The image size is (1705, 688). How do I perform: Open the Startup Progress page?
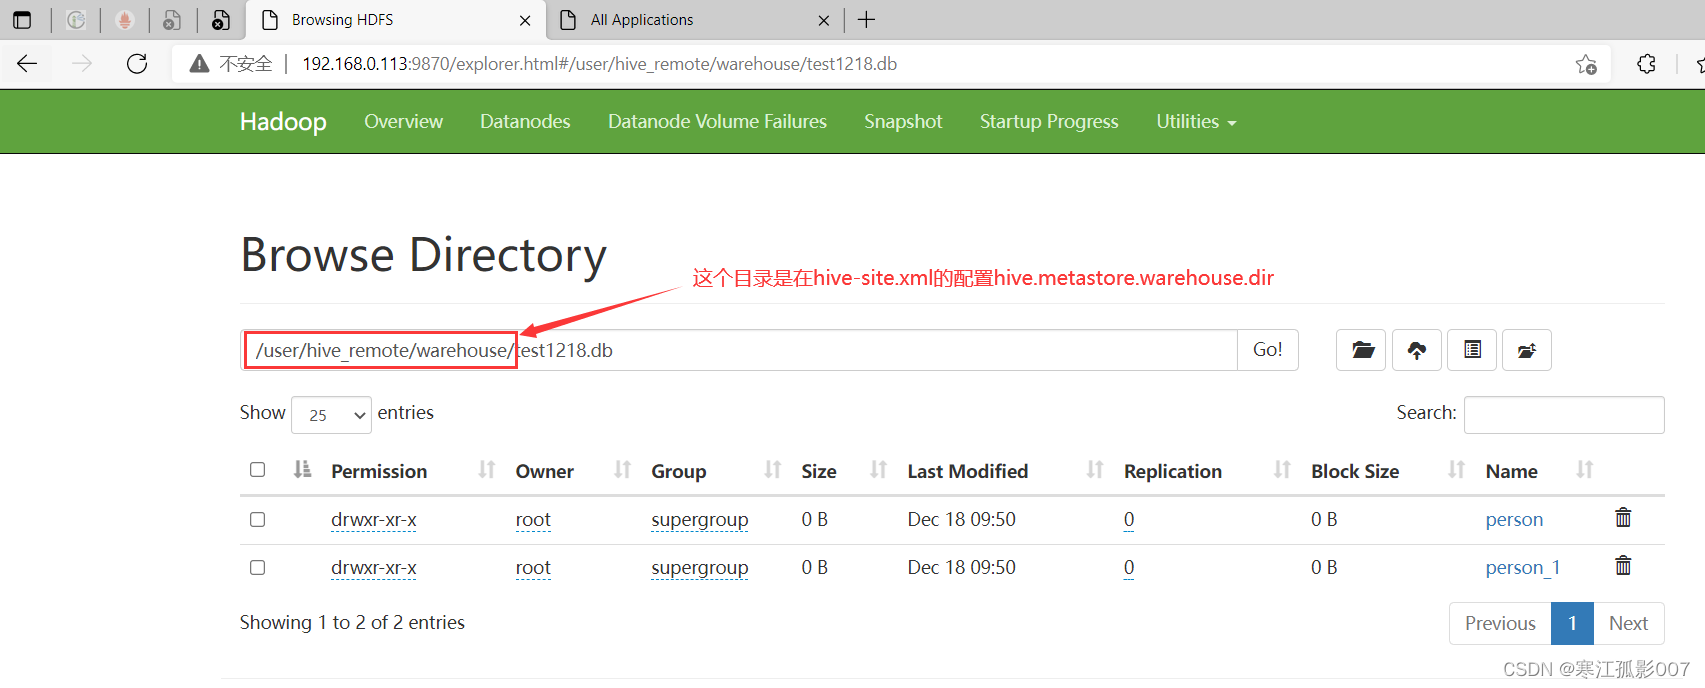[x=1049, y=121]
